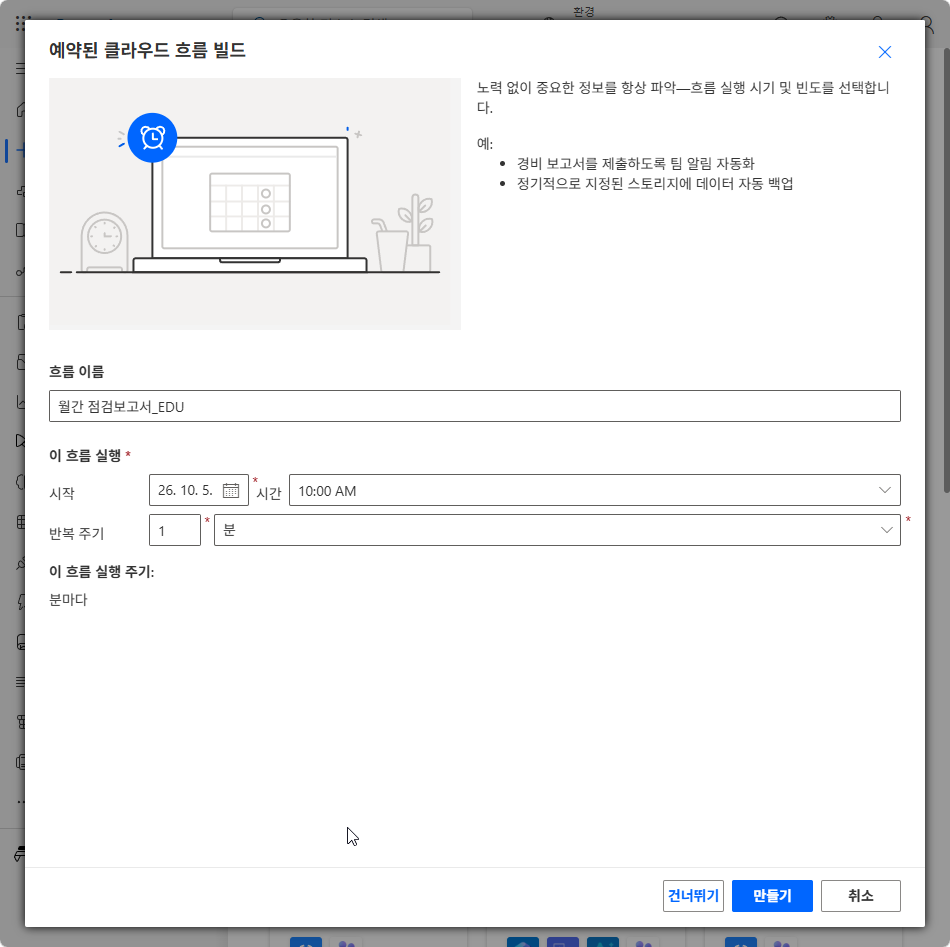Open the start date calendar picker icon
Image resolution: width=950 pixels, height=947 pixels.
231,490
